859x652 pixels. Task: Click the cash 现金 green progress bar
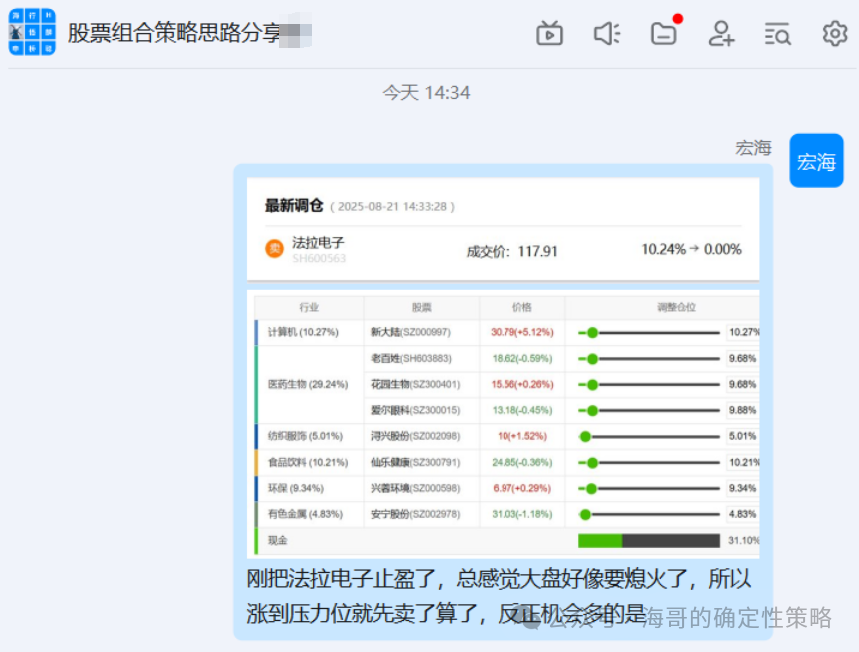point(649,541)
